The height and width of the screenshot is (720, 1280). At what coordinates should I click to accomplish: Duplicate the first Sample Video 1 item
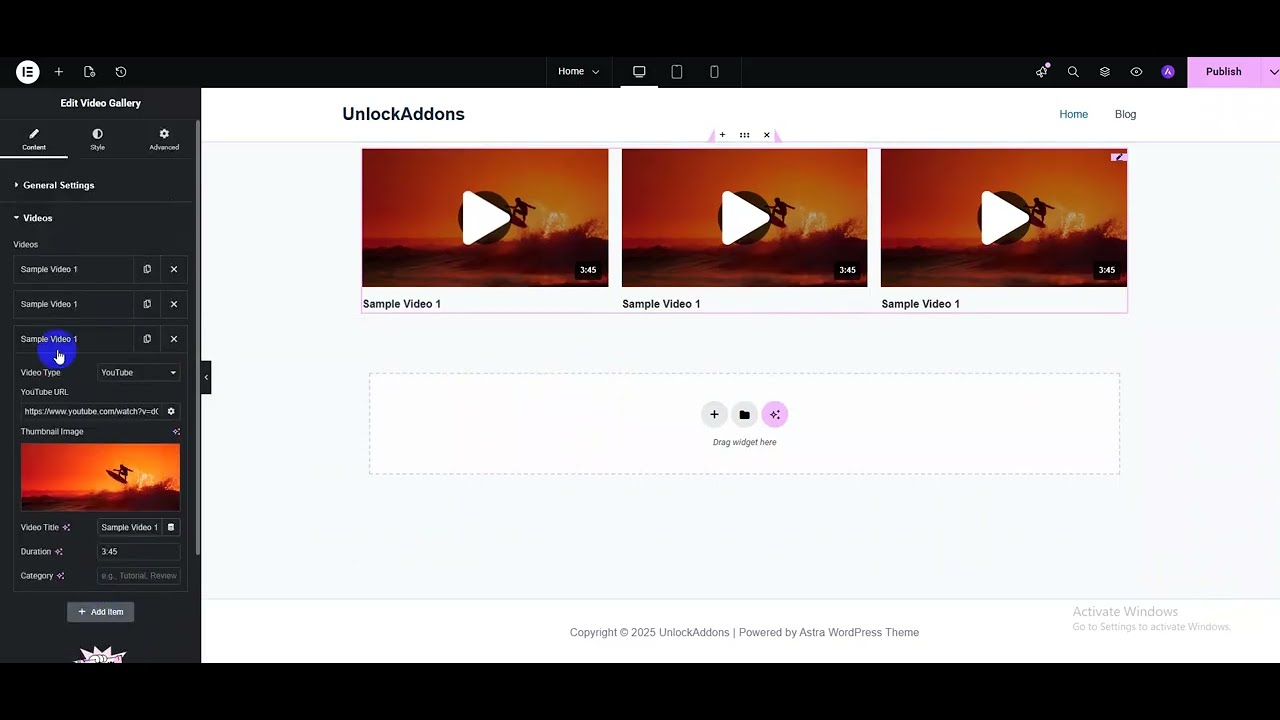(147, 269)
